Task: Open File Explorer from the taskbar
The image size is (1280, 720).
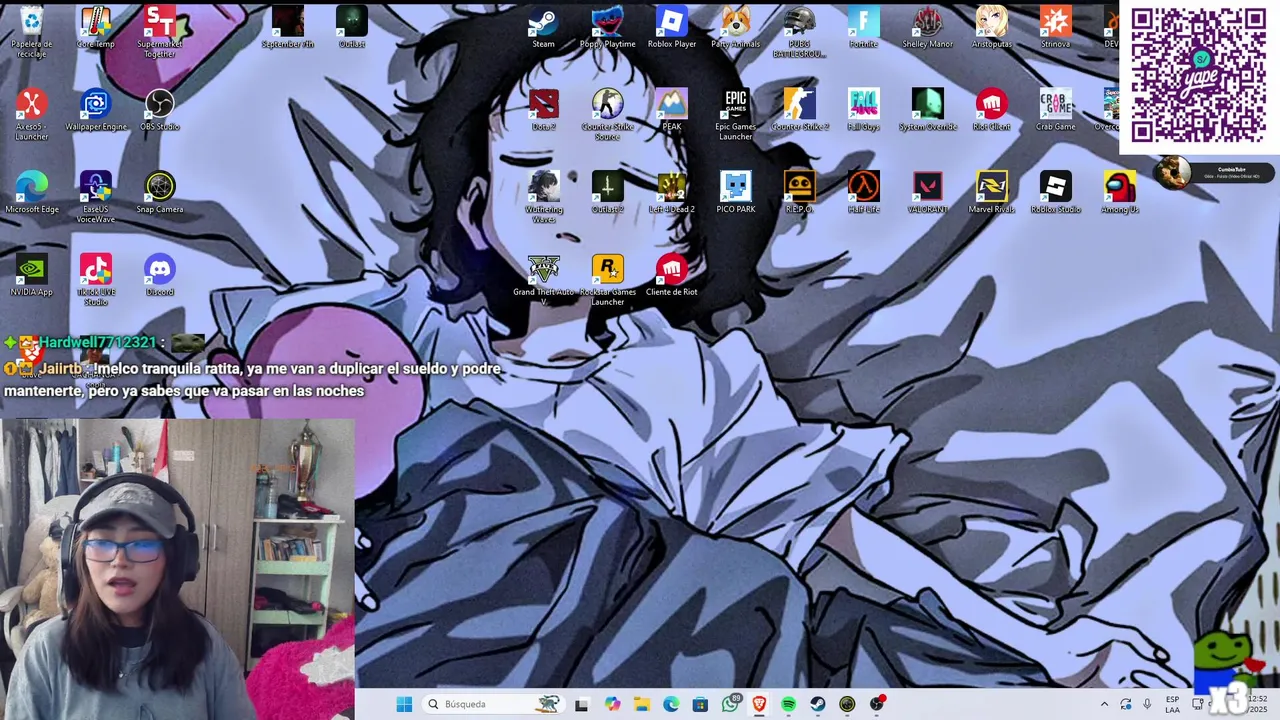Action: 641,704
